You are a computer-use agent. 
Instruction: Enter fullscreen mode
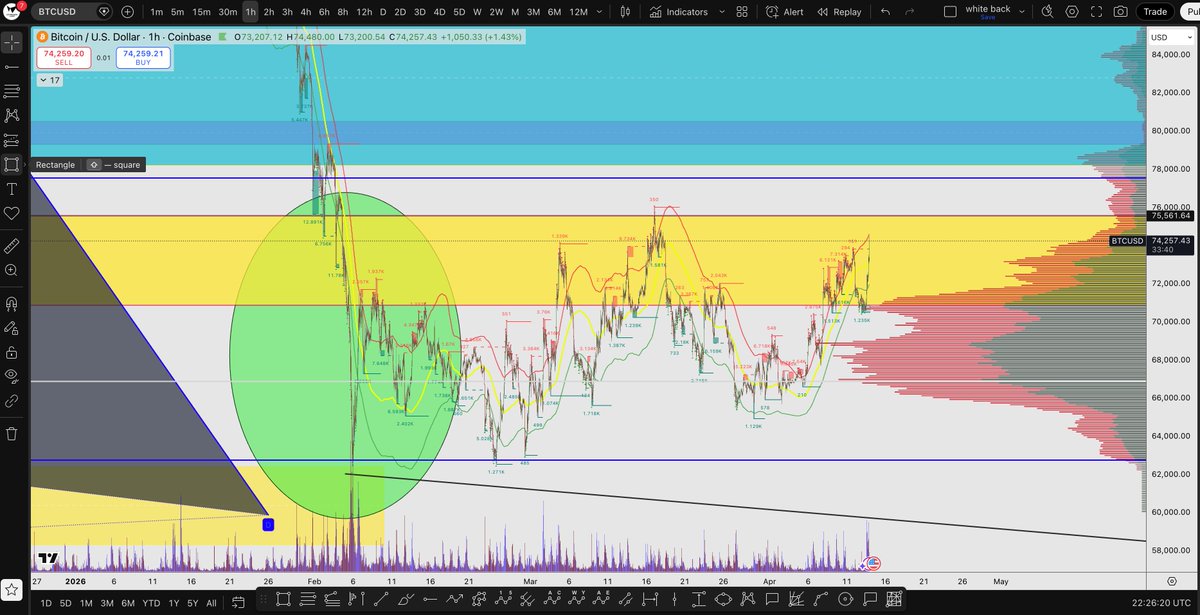coord(1095,12)
